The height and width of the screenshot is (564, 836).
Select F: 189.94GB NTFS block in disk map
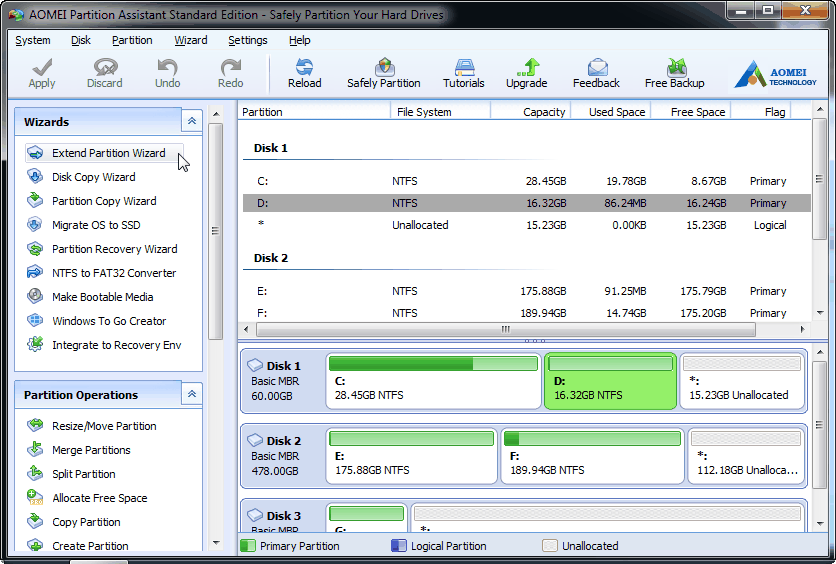(x=592, y=456)
